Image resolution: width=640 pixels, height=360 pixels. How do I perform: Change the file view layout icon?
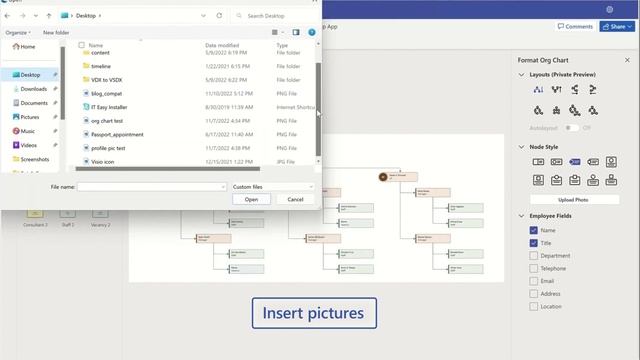(275, 32)
